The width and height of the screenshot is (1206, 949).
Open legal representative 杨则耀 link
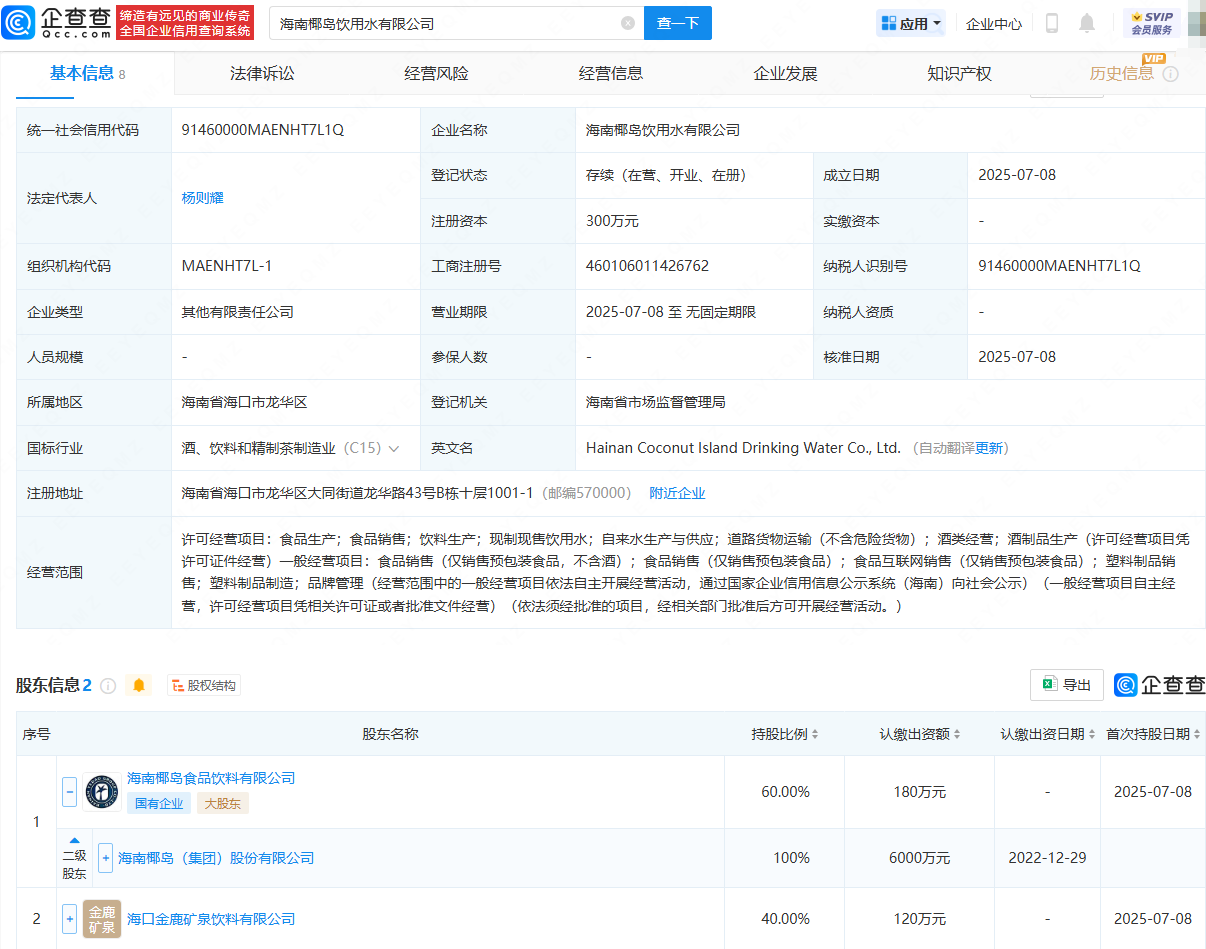click(203, 198)
